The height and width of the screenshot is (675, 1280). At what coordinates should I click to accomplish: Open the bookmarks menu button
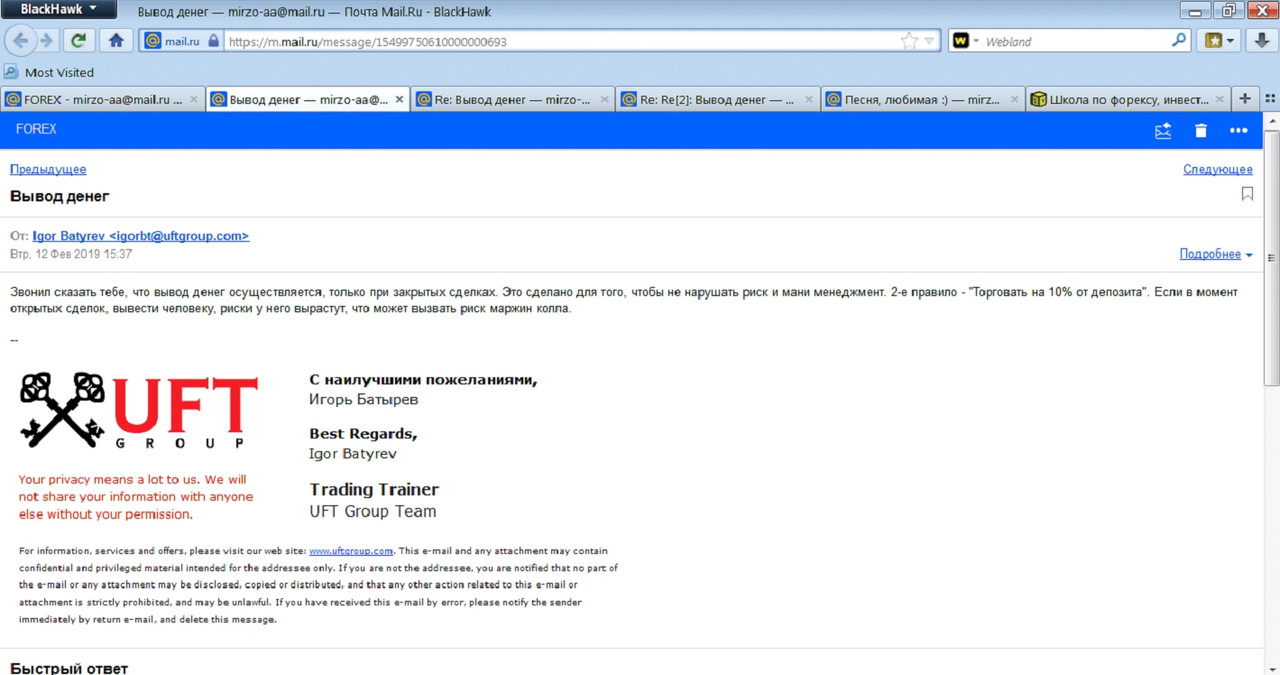pos(1220,41)
